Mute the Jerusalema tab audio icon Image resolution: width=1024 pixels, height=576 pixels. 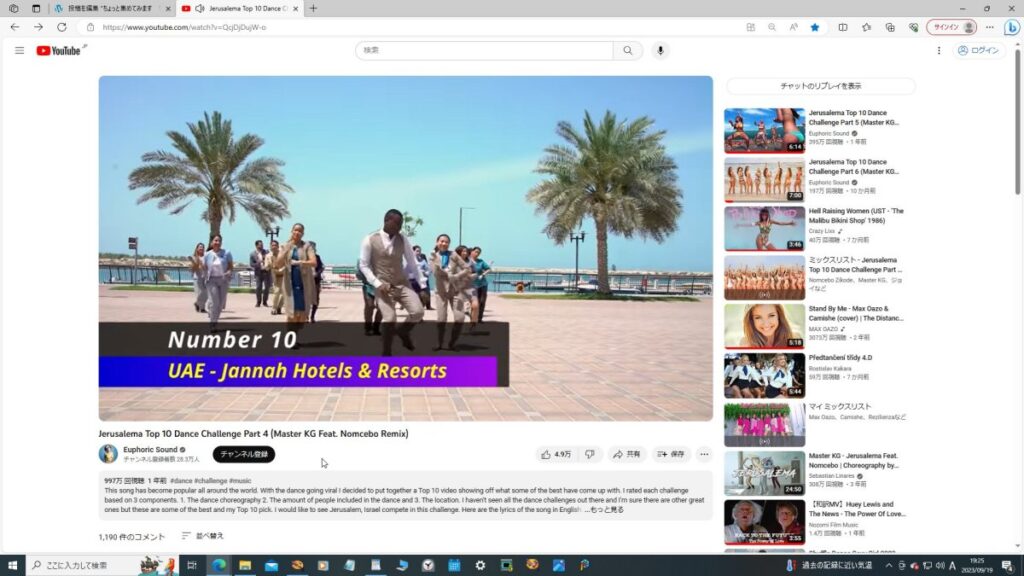(200, 8)
